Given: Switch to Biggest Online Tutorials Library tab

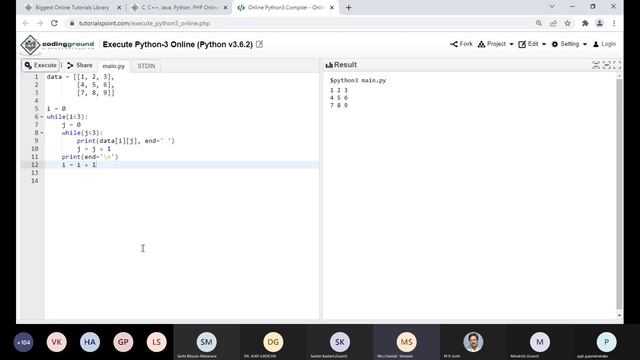Looking at the screenshot, I should pos(72,7).
